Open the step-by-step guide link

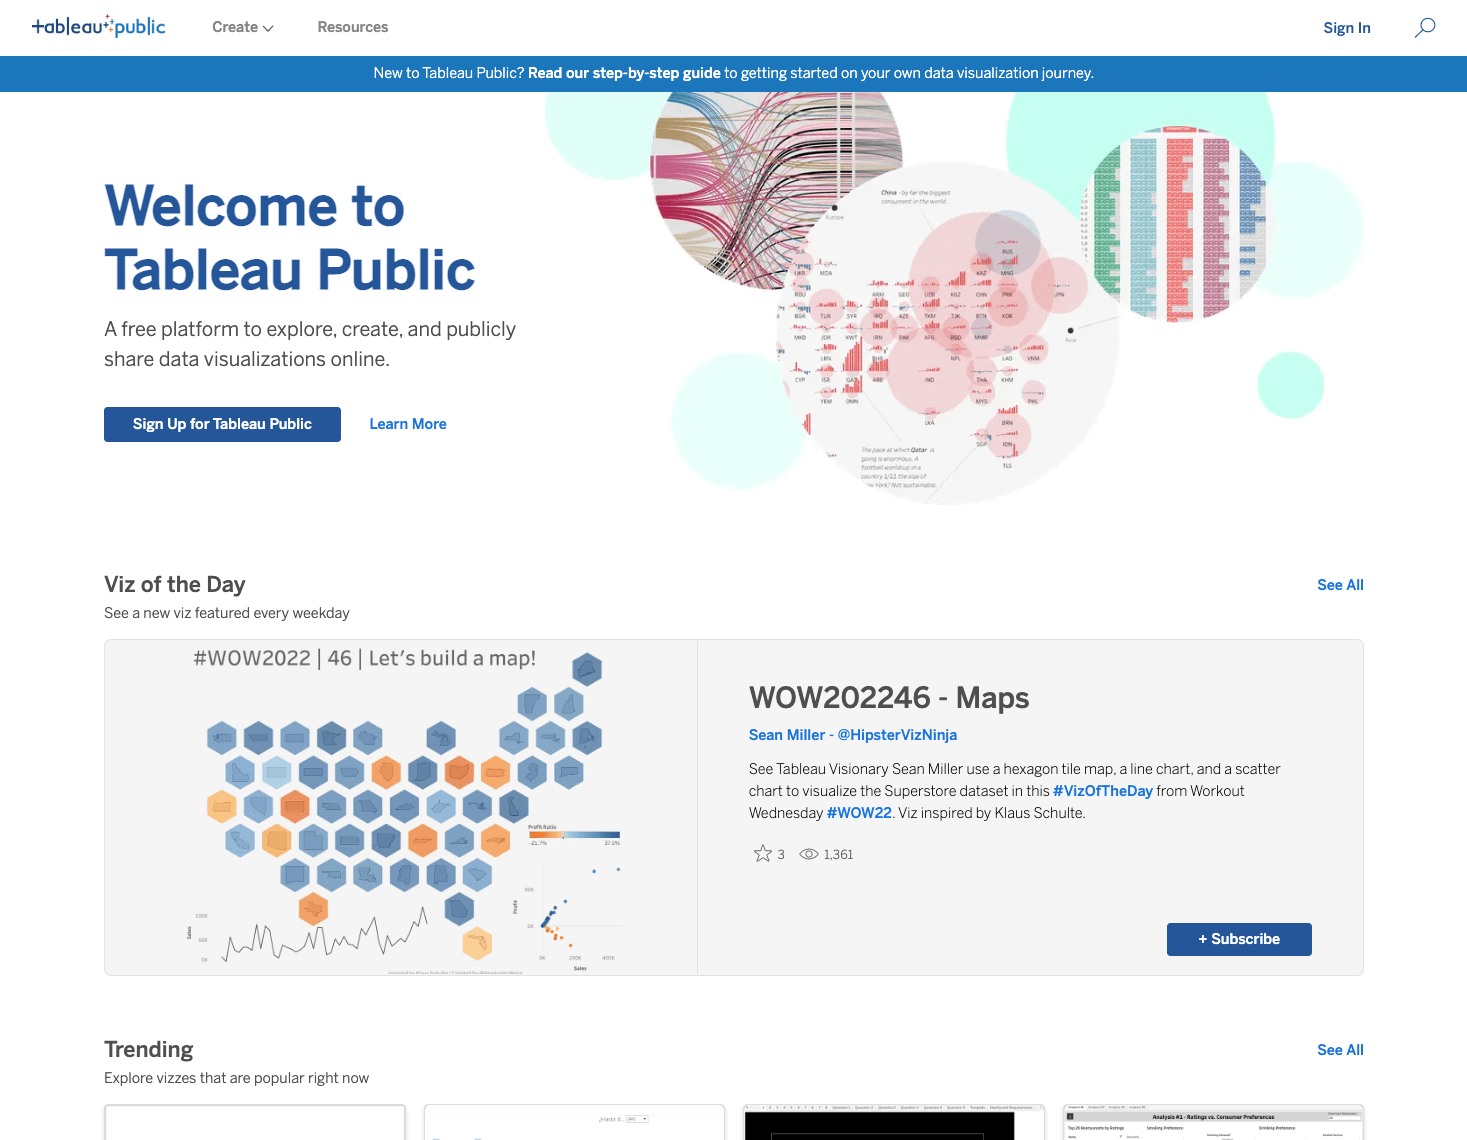pos(624,73)
